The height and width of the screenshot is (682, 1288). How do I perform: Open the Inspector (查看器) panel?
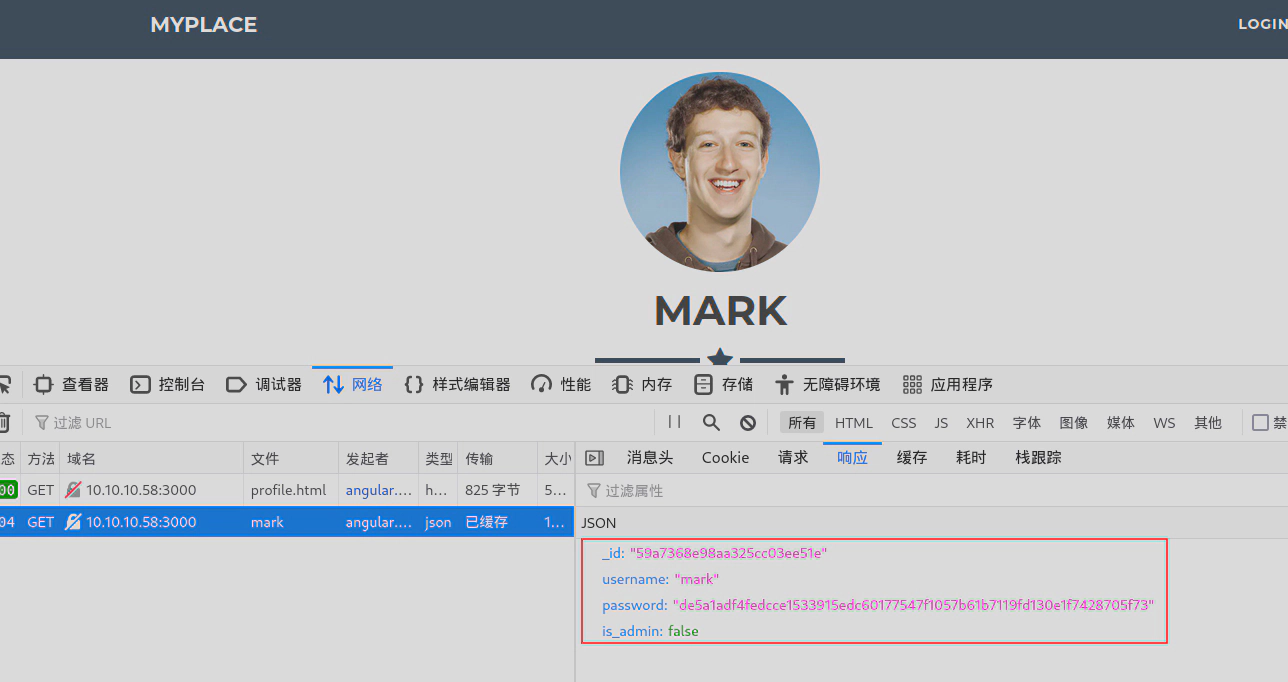point(72,385)
